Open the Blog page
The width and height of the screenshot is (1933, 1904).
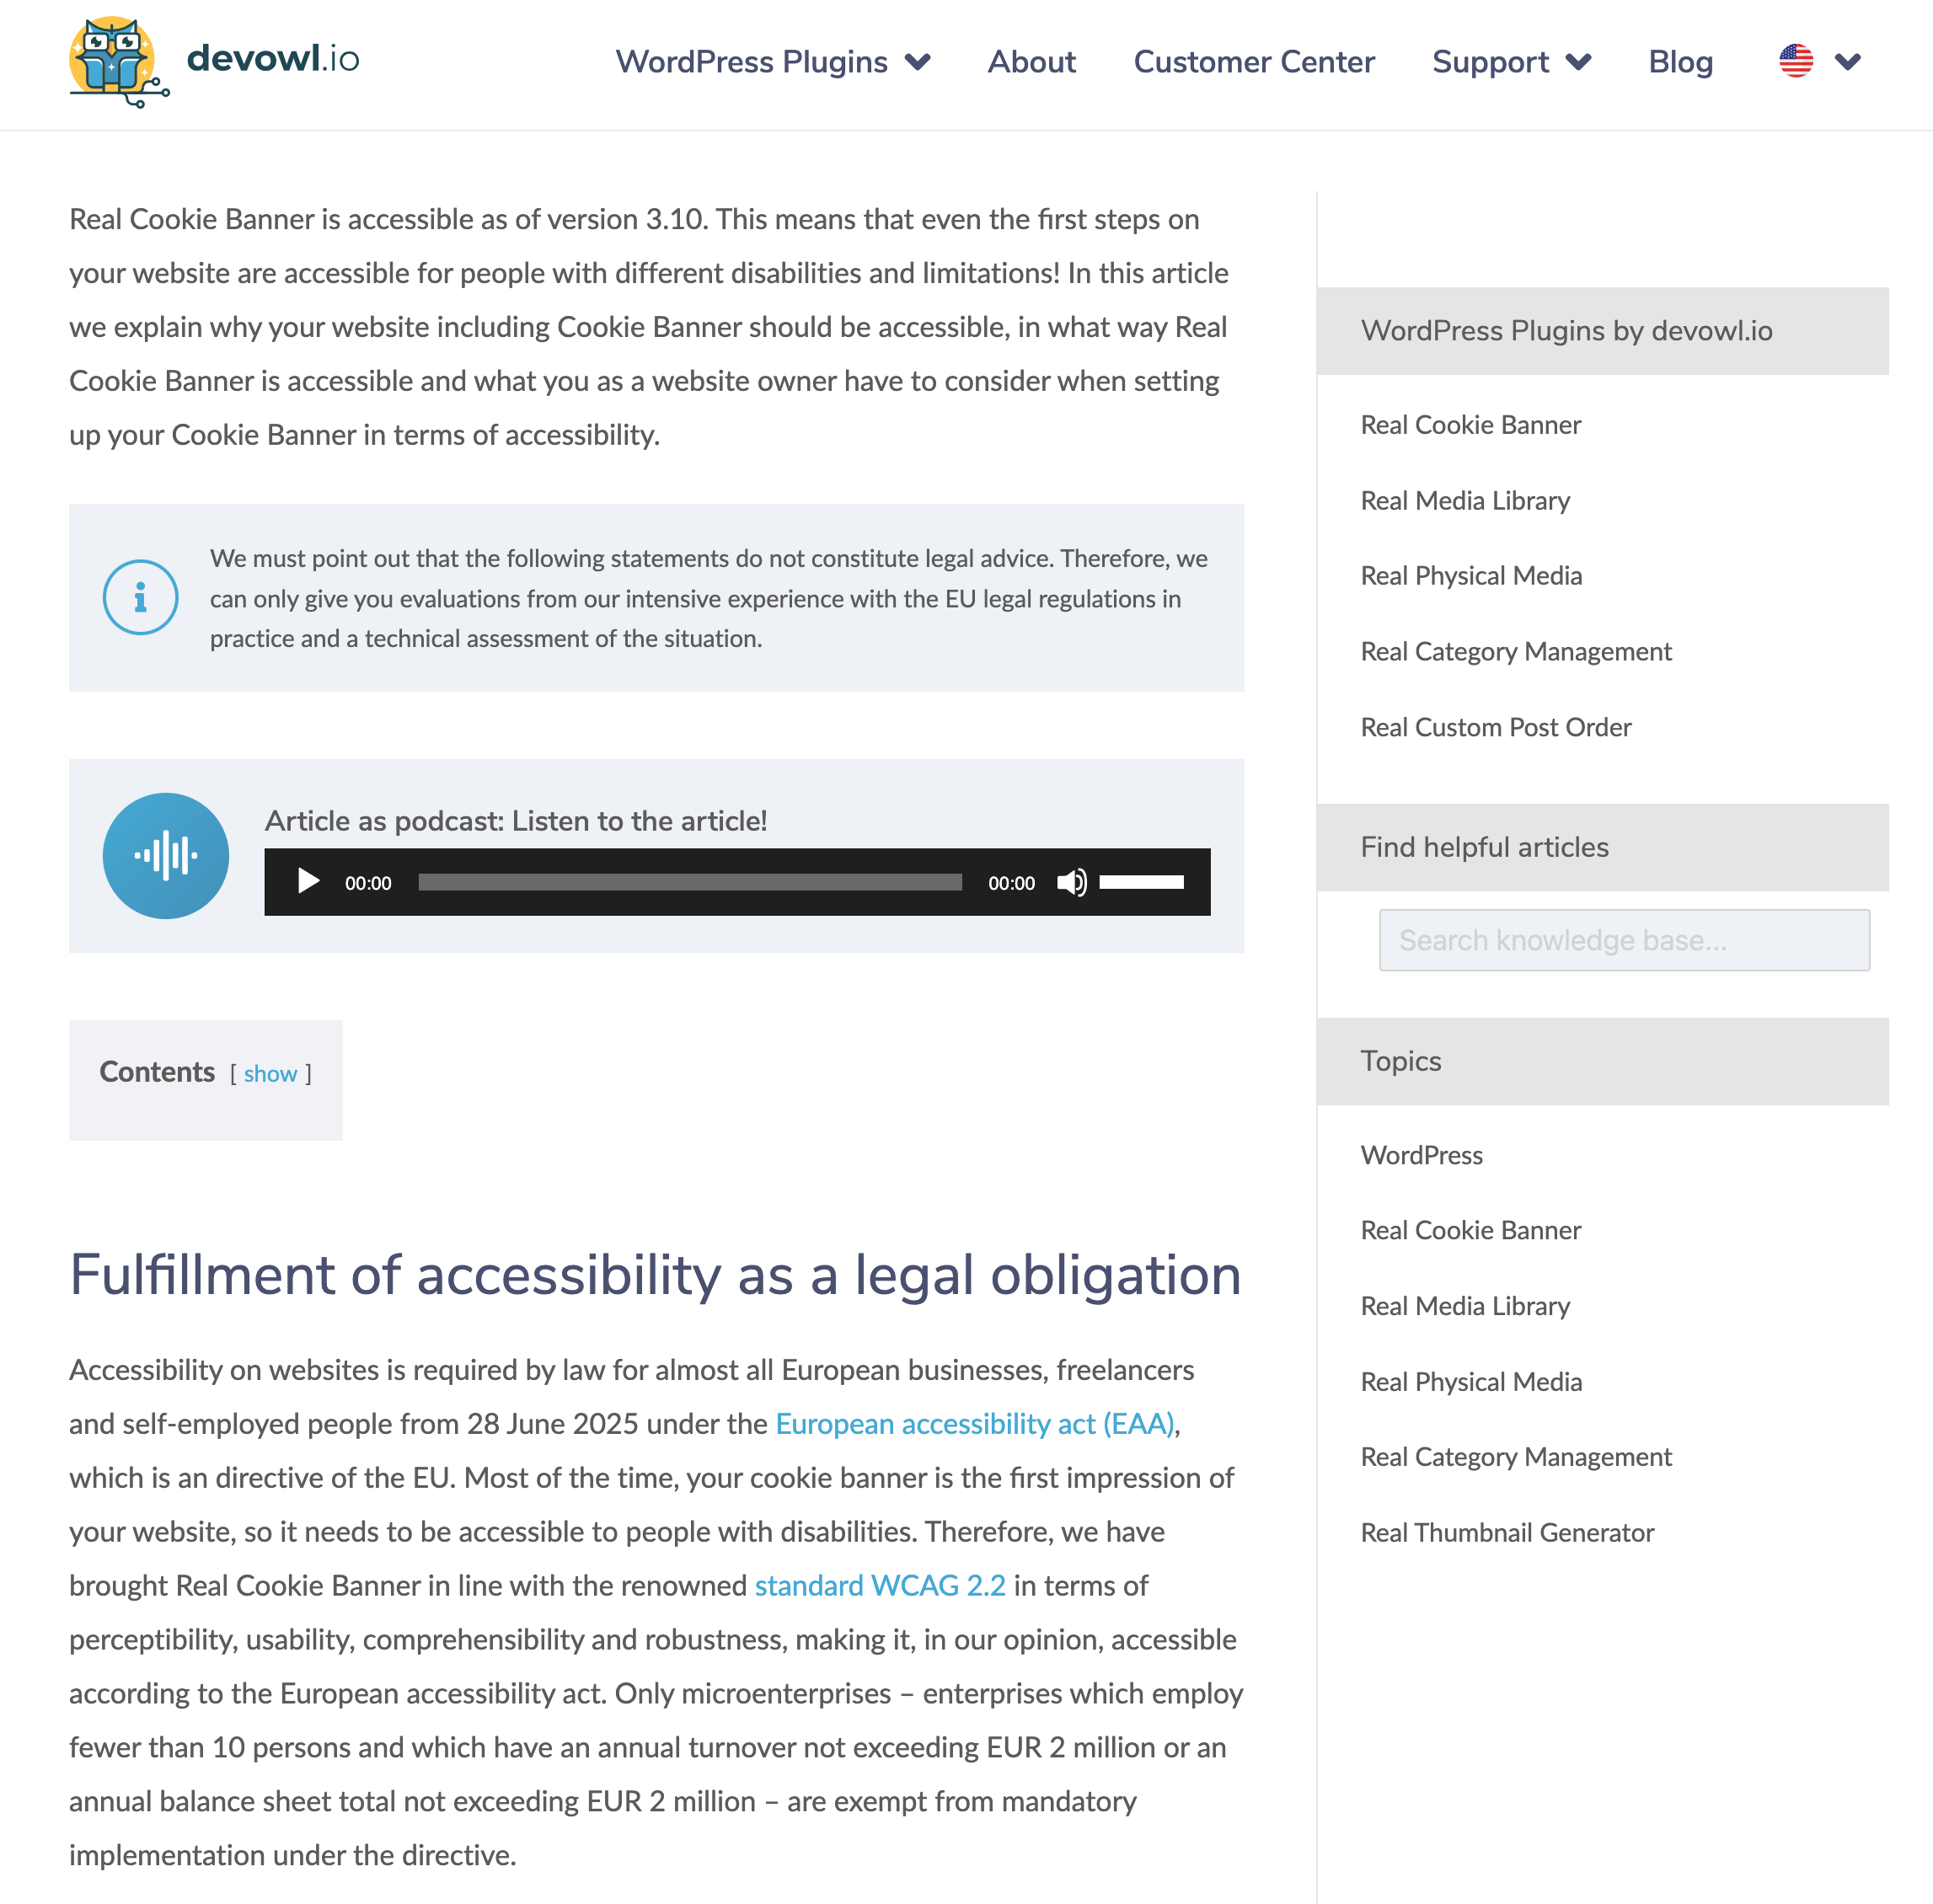click(1680, 61)
